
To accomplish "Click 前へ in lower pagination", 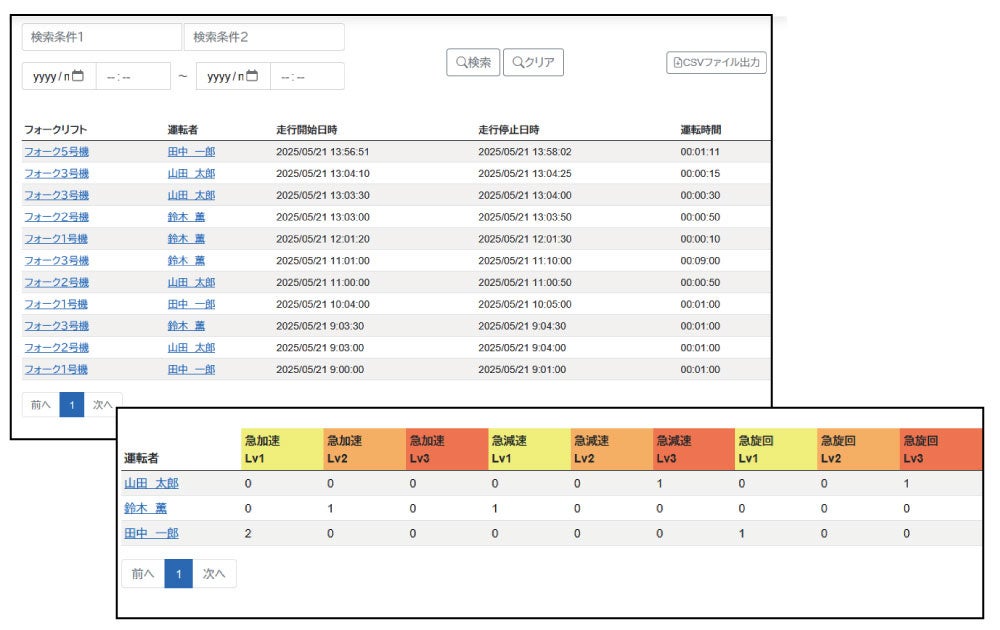I will tap(143, 574).
